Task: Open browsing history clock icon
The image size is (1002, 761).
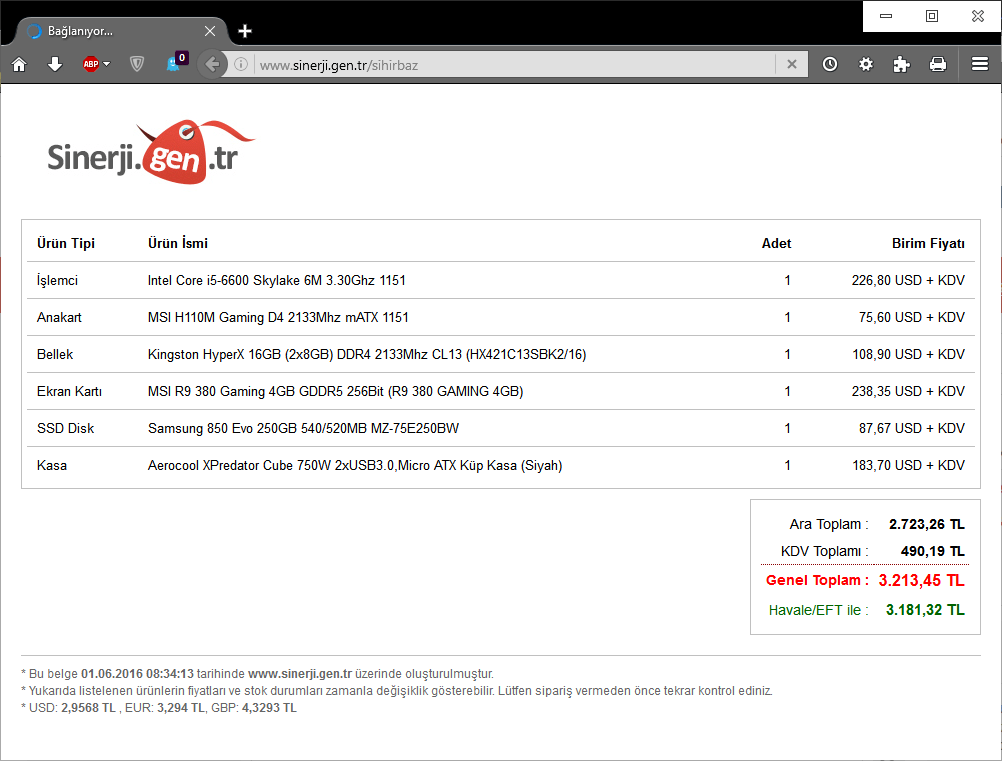Action: (830, 64)
